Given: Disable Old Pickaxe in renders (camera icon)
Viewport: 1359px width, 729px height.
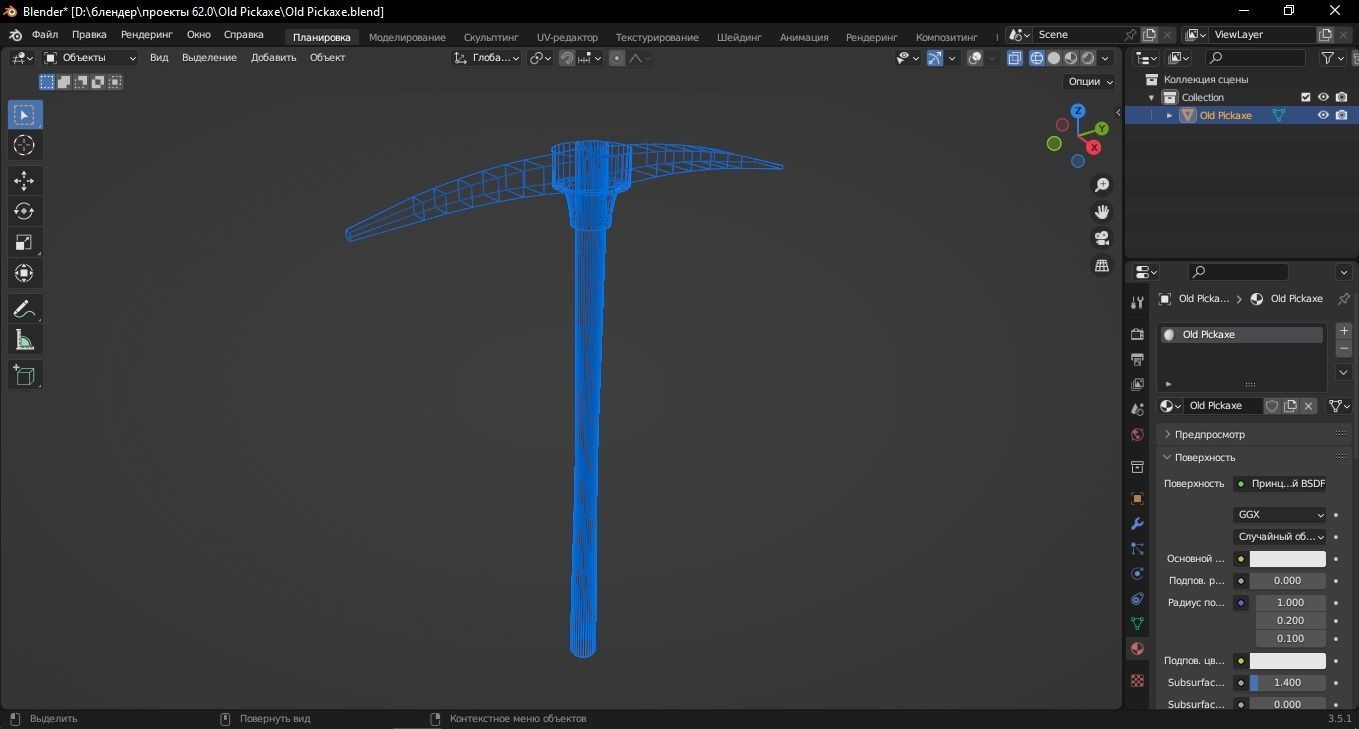Looking at the screenshot, I should (1341, 115).
